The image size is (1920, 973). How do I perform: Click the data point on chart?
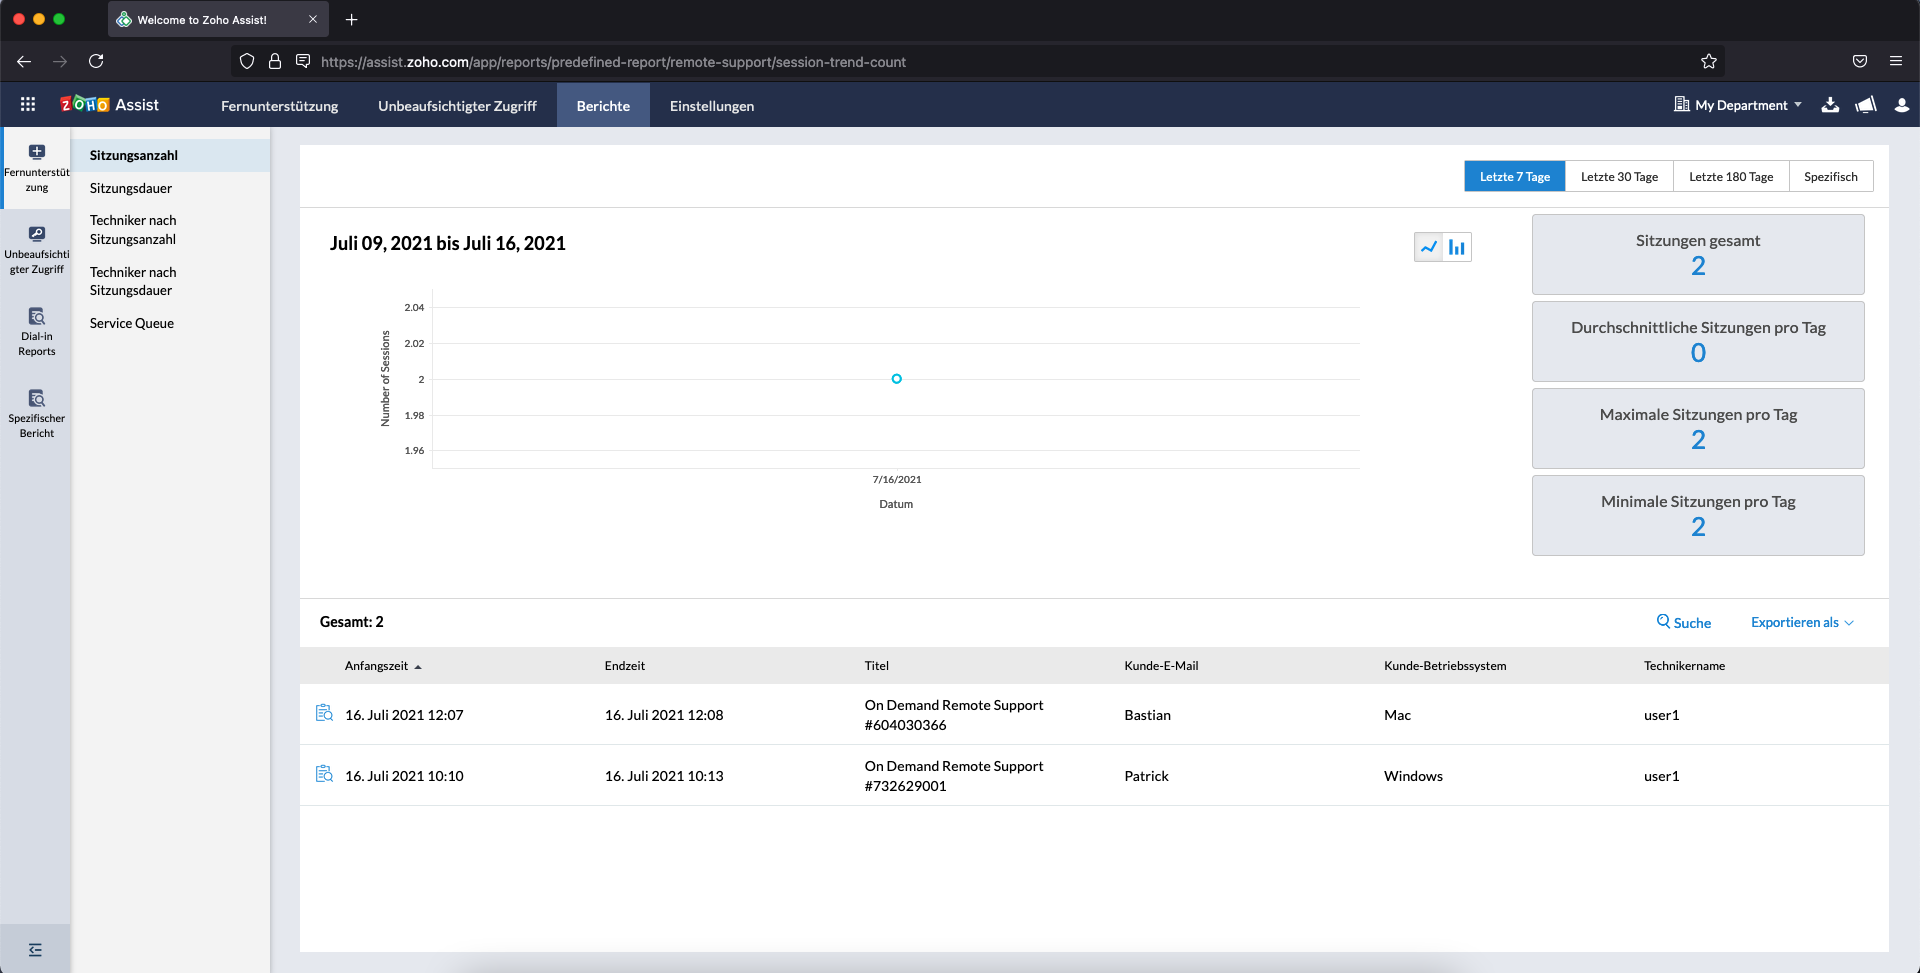coord(897,379)
